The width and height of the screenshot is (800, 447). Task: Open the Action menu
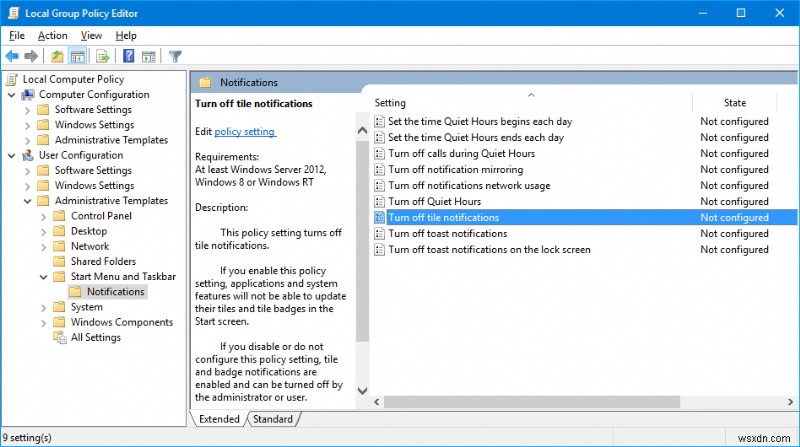(53, 36)
